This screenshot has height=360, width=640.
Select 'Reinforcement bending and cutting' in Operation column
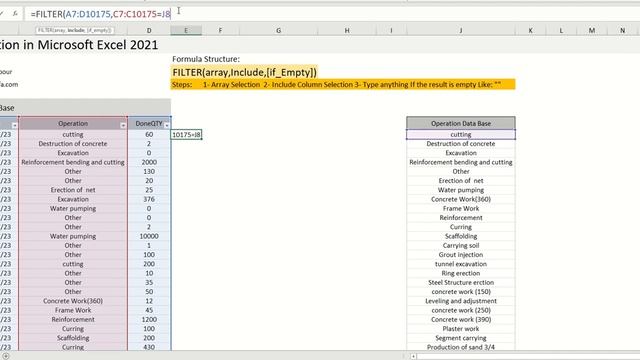(73, 162)
